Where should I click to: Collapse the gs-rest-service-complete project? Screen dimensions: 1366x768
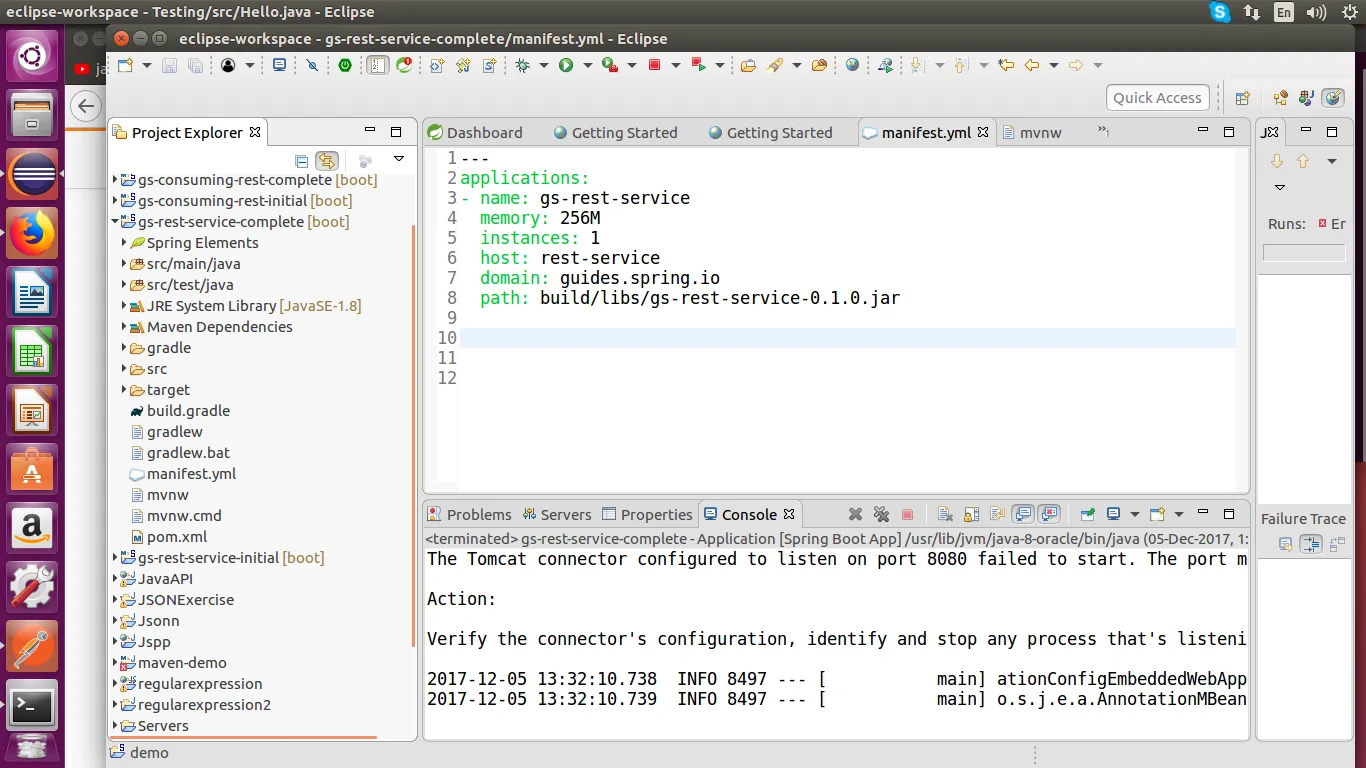pyautogui.click(x=114, y=222)
